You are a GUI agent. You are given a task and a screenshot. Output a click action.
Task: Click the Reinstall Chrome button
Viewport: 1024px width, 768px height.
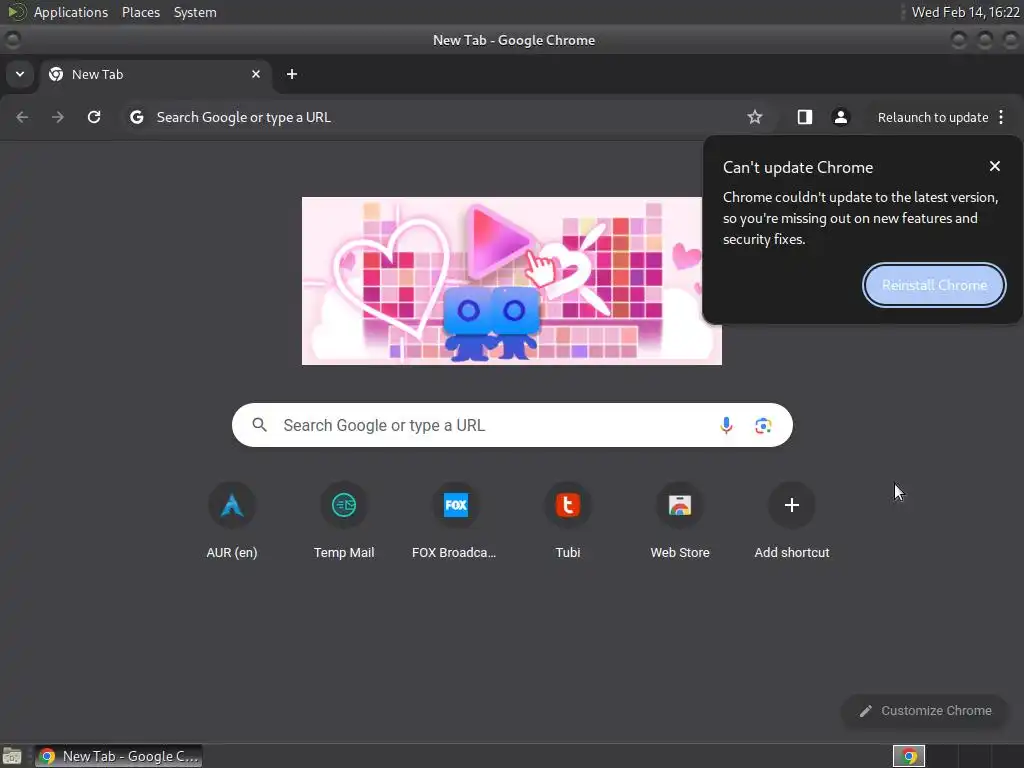click(934, 285)
